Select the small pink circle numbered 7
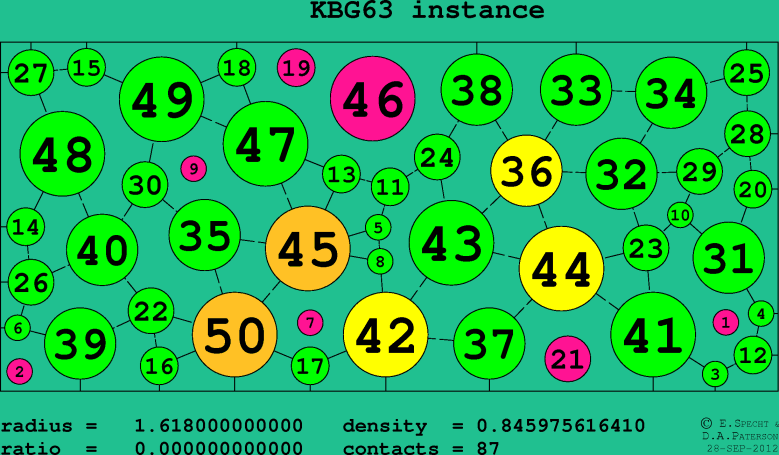The image size is (779, 455). tap(311, 323)
